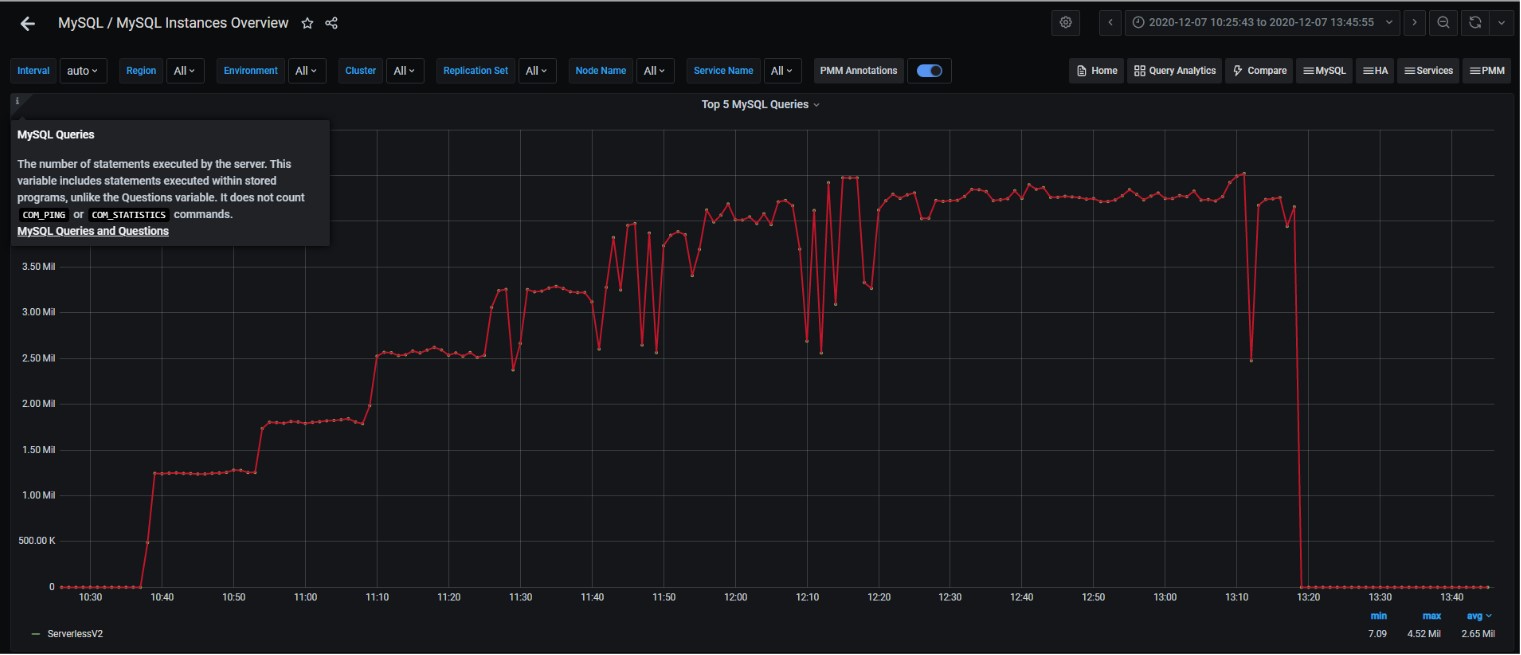Star the MySQL Instances Overview dashboard
The width and height of the screenshot is (1521, 655).
coord(307,23)
